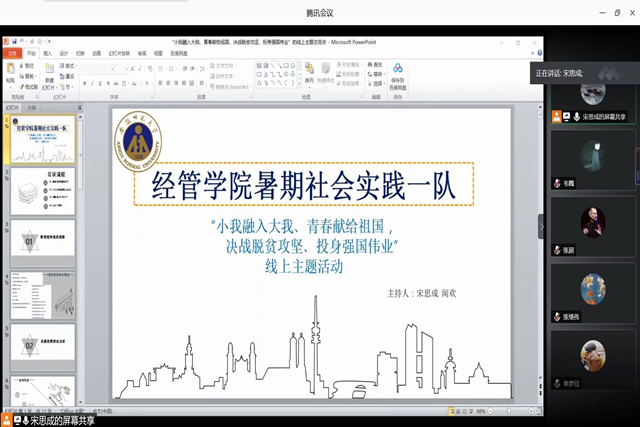Image resolution: width=640 pixels, height=427 pixels.
Task: Open the Section (节) dropdown
Action: pos(67,87)
